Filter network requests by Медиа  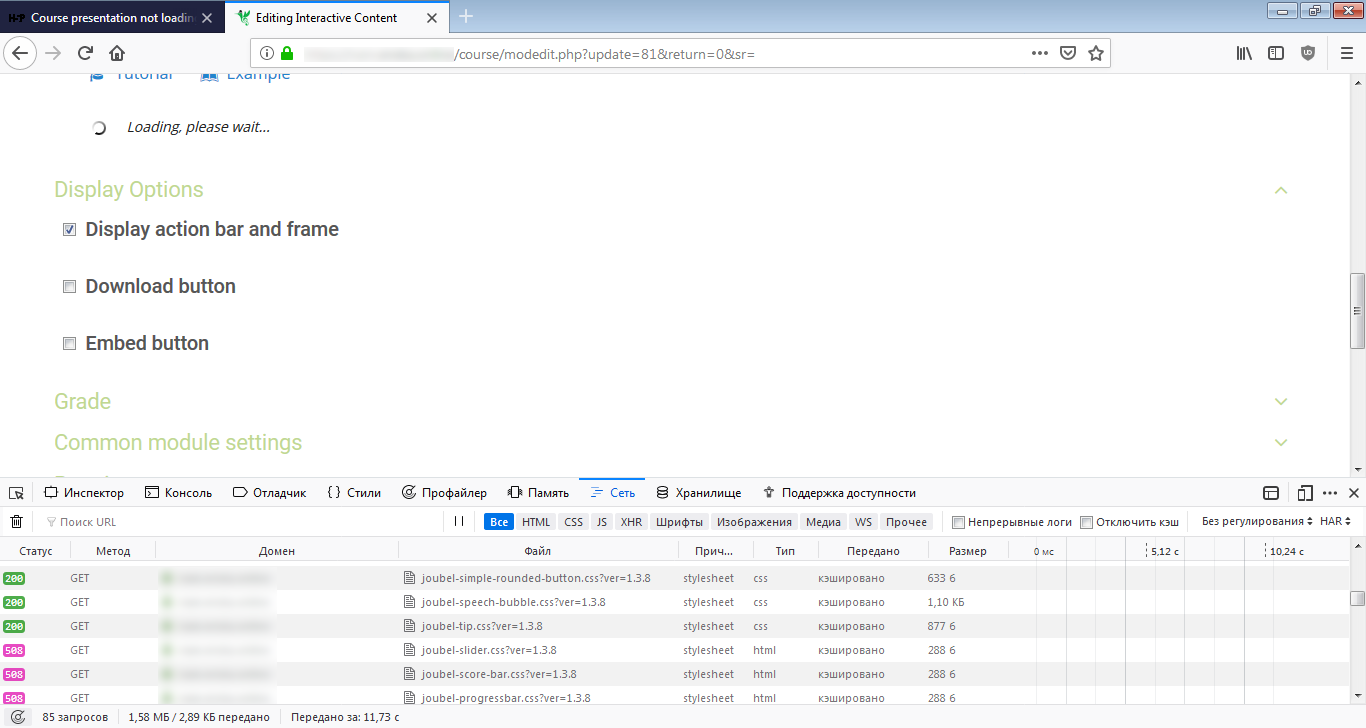click(823, 522)
